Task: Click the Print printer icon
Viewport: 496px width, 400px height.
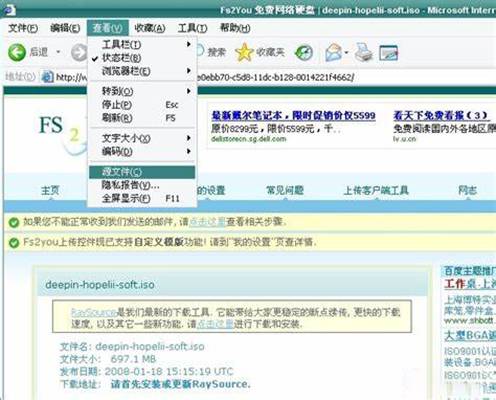Action: point(364,52)
